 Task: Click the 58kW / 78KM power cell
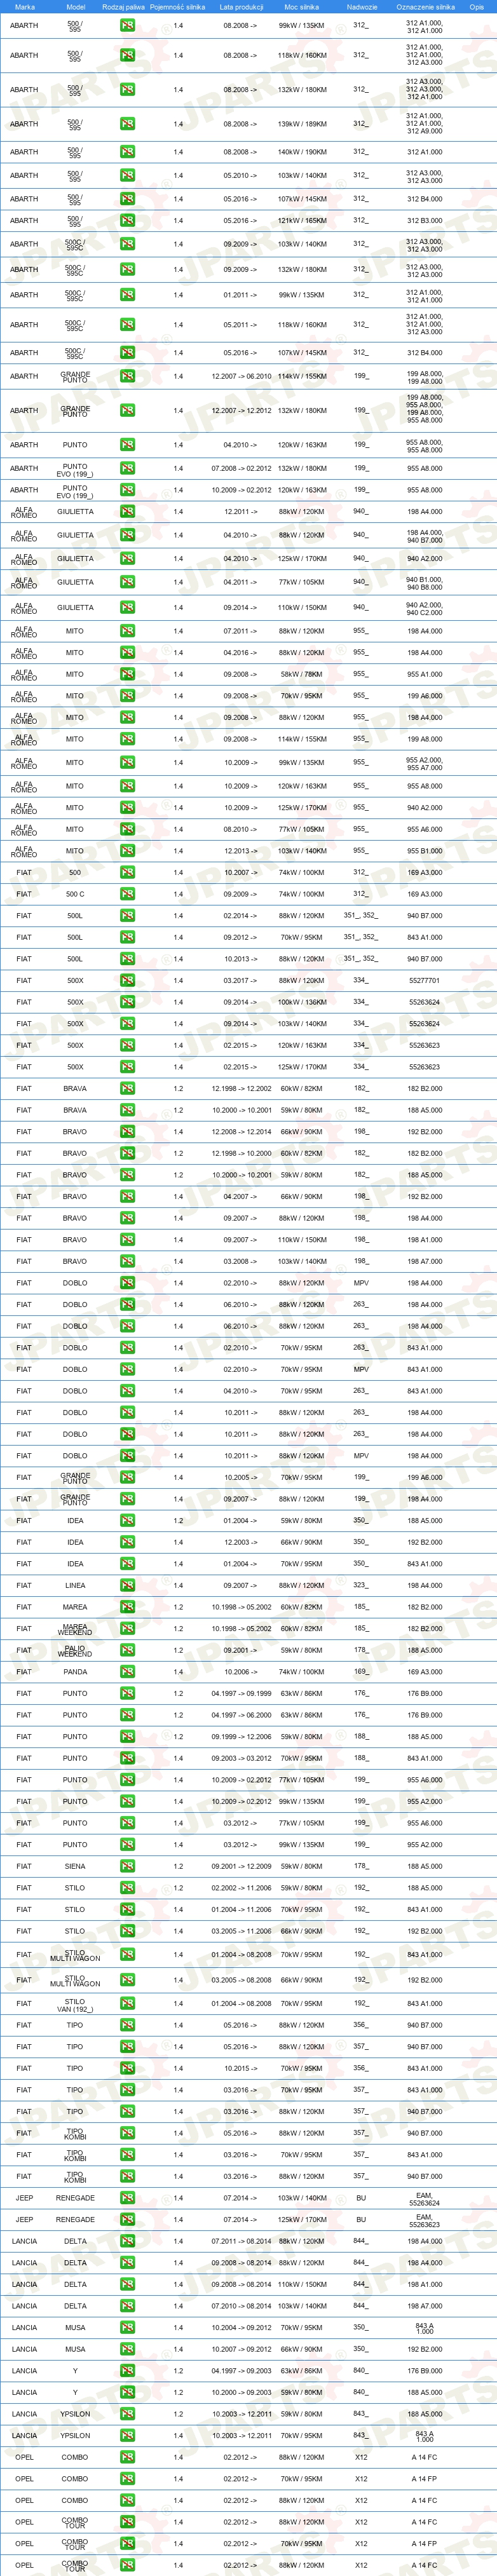302,674
